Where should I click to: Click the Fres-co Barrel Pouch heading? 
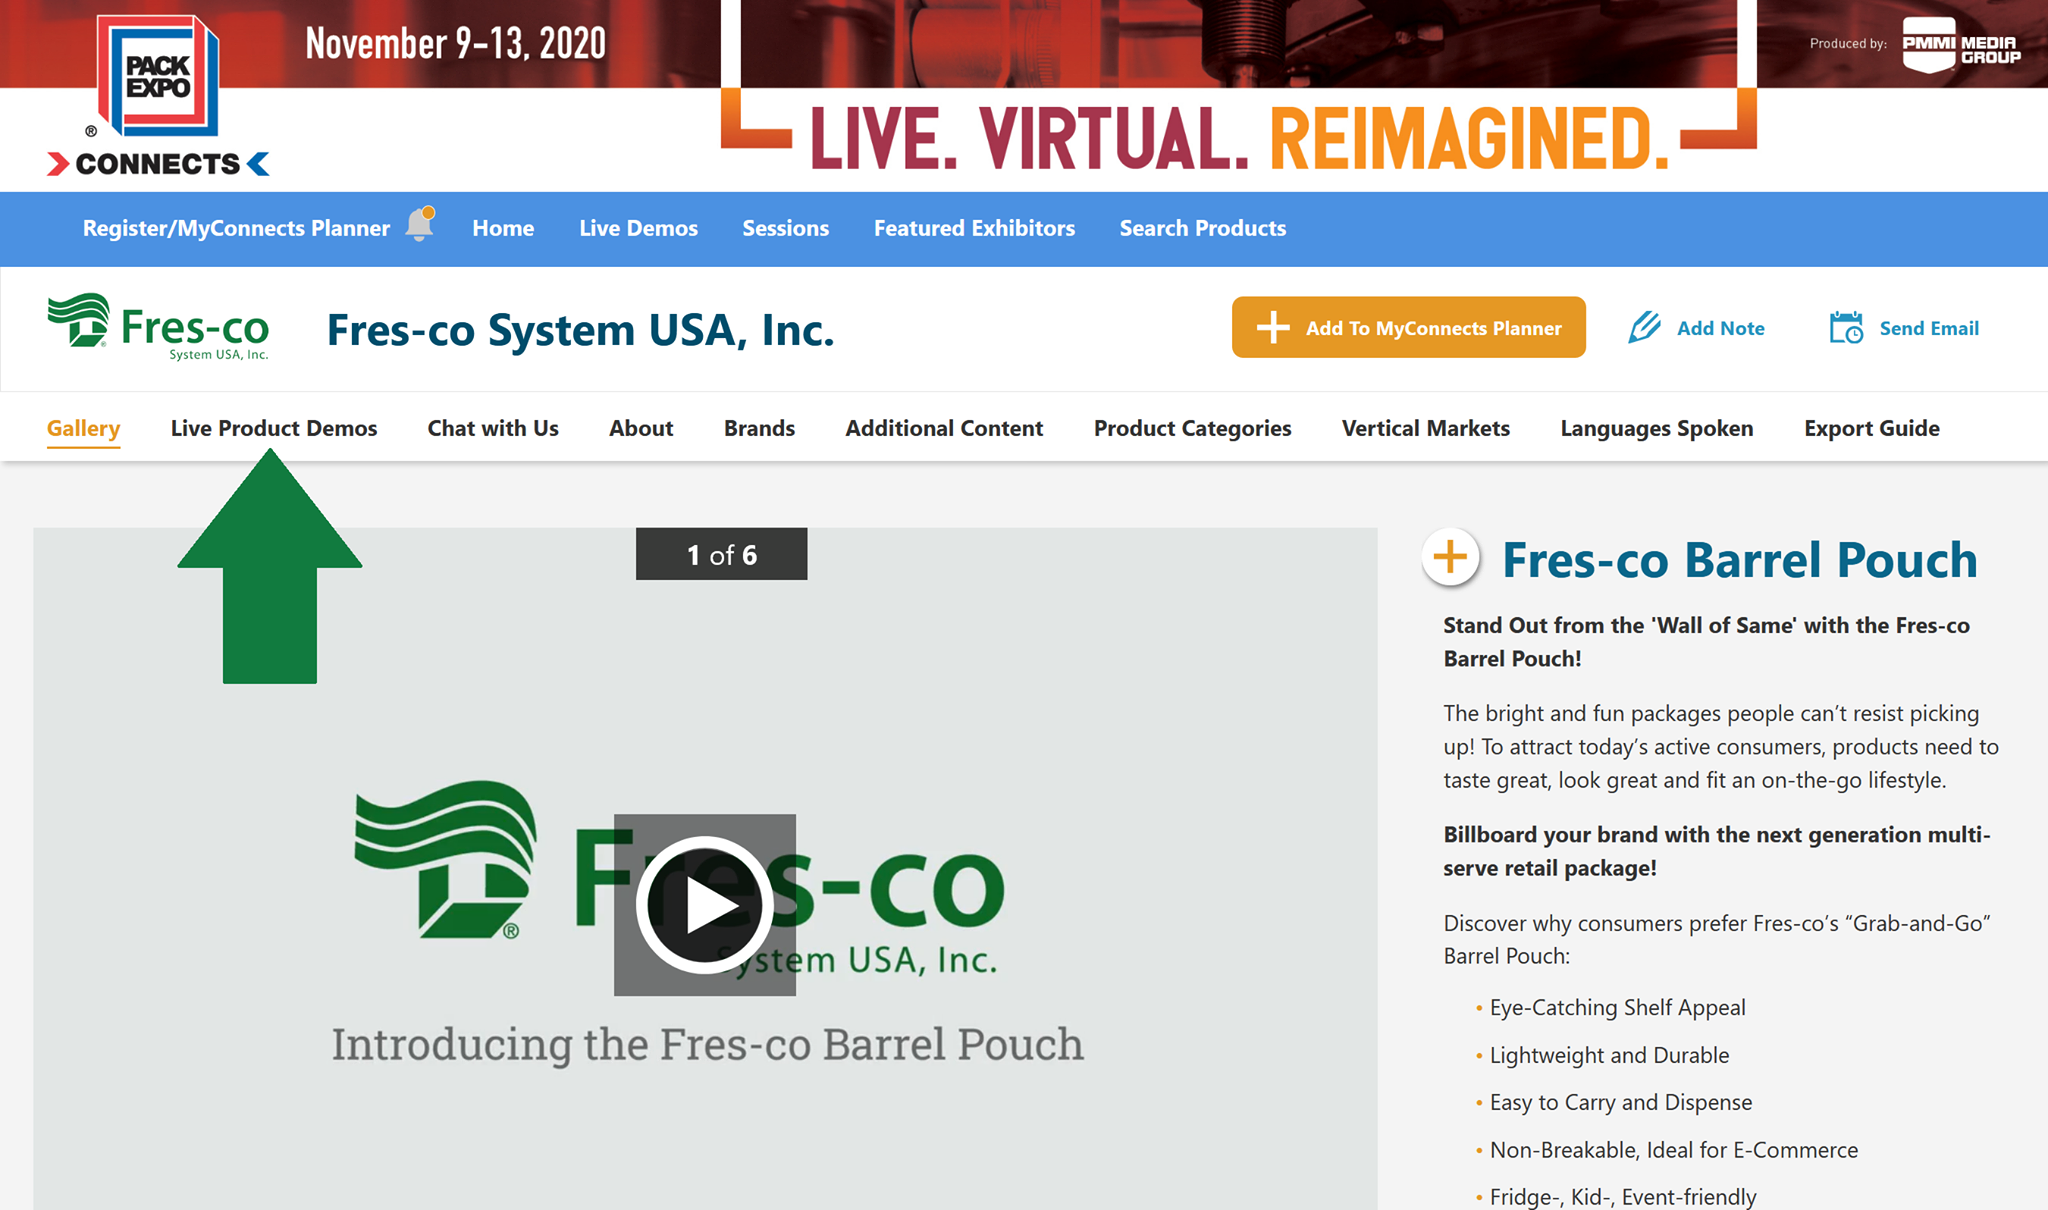1740,559
